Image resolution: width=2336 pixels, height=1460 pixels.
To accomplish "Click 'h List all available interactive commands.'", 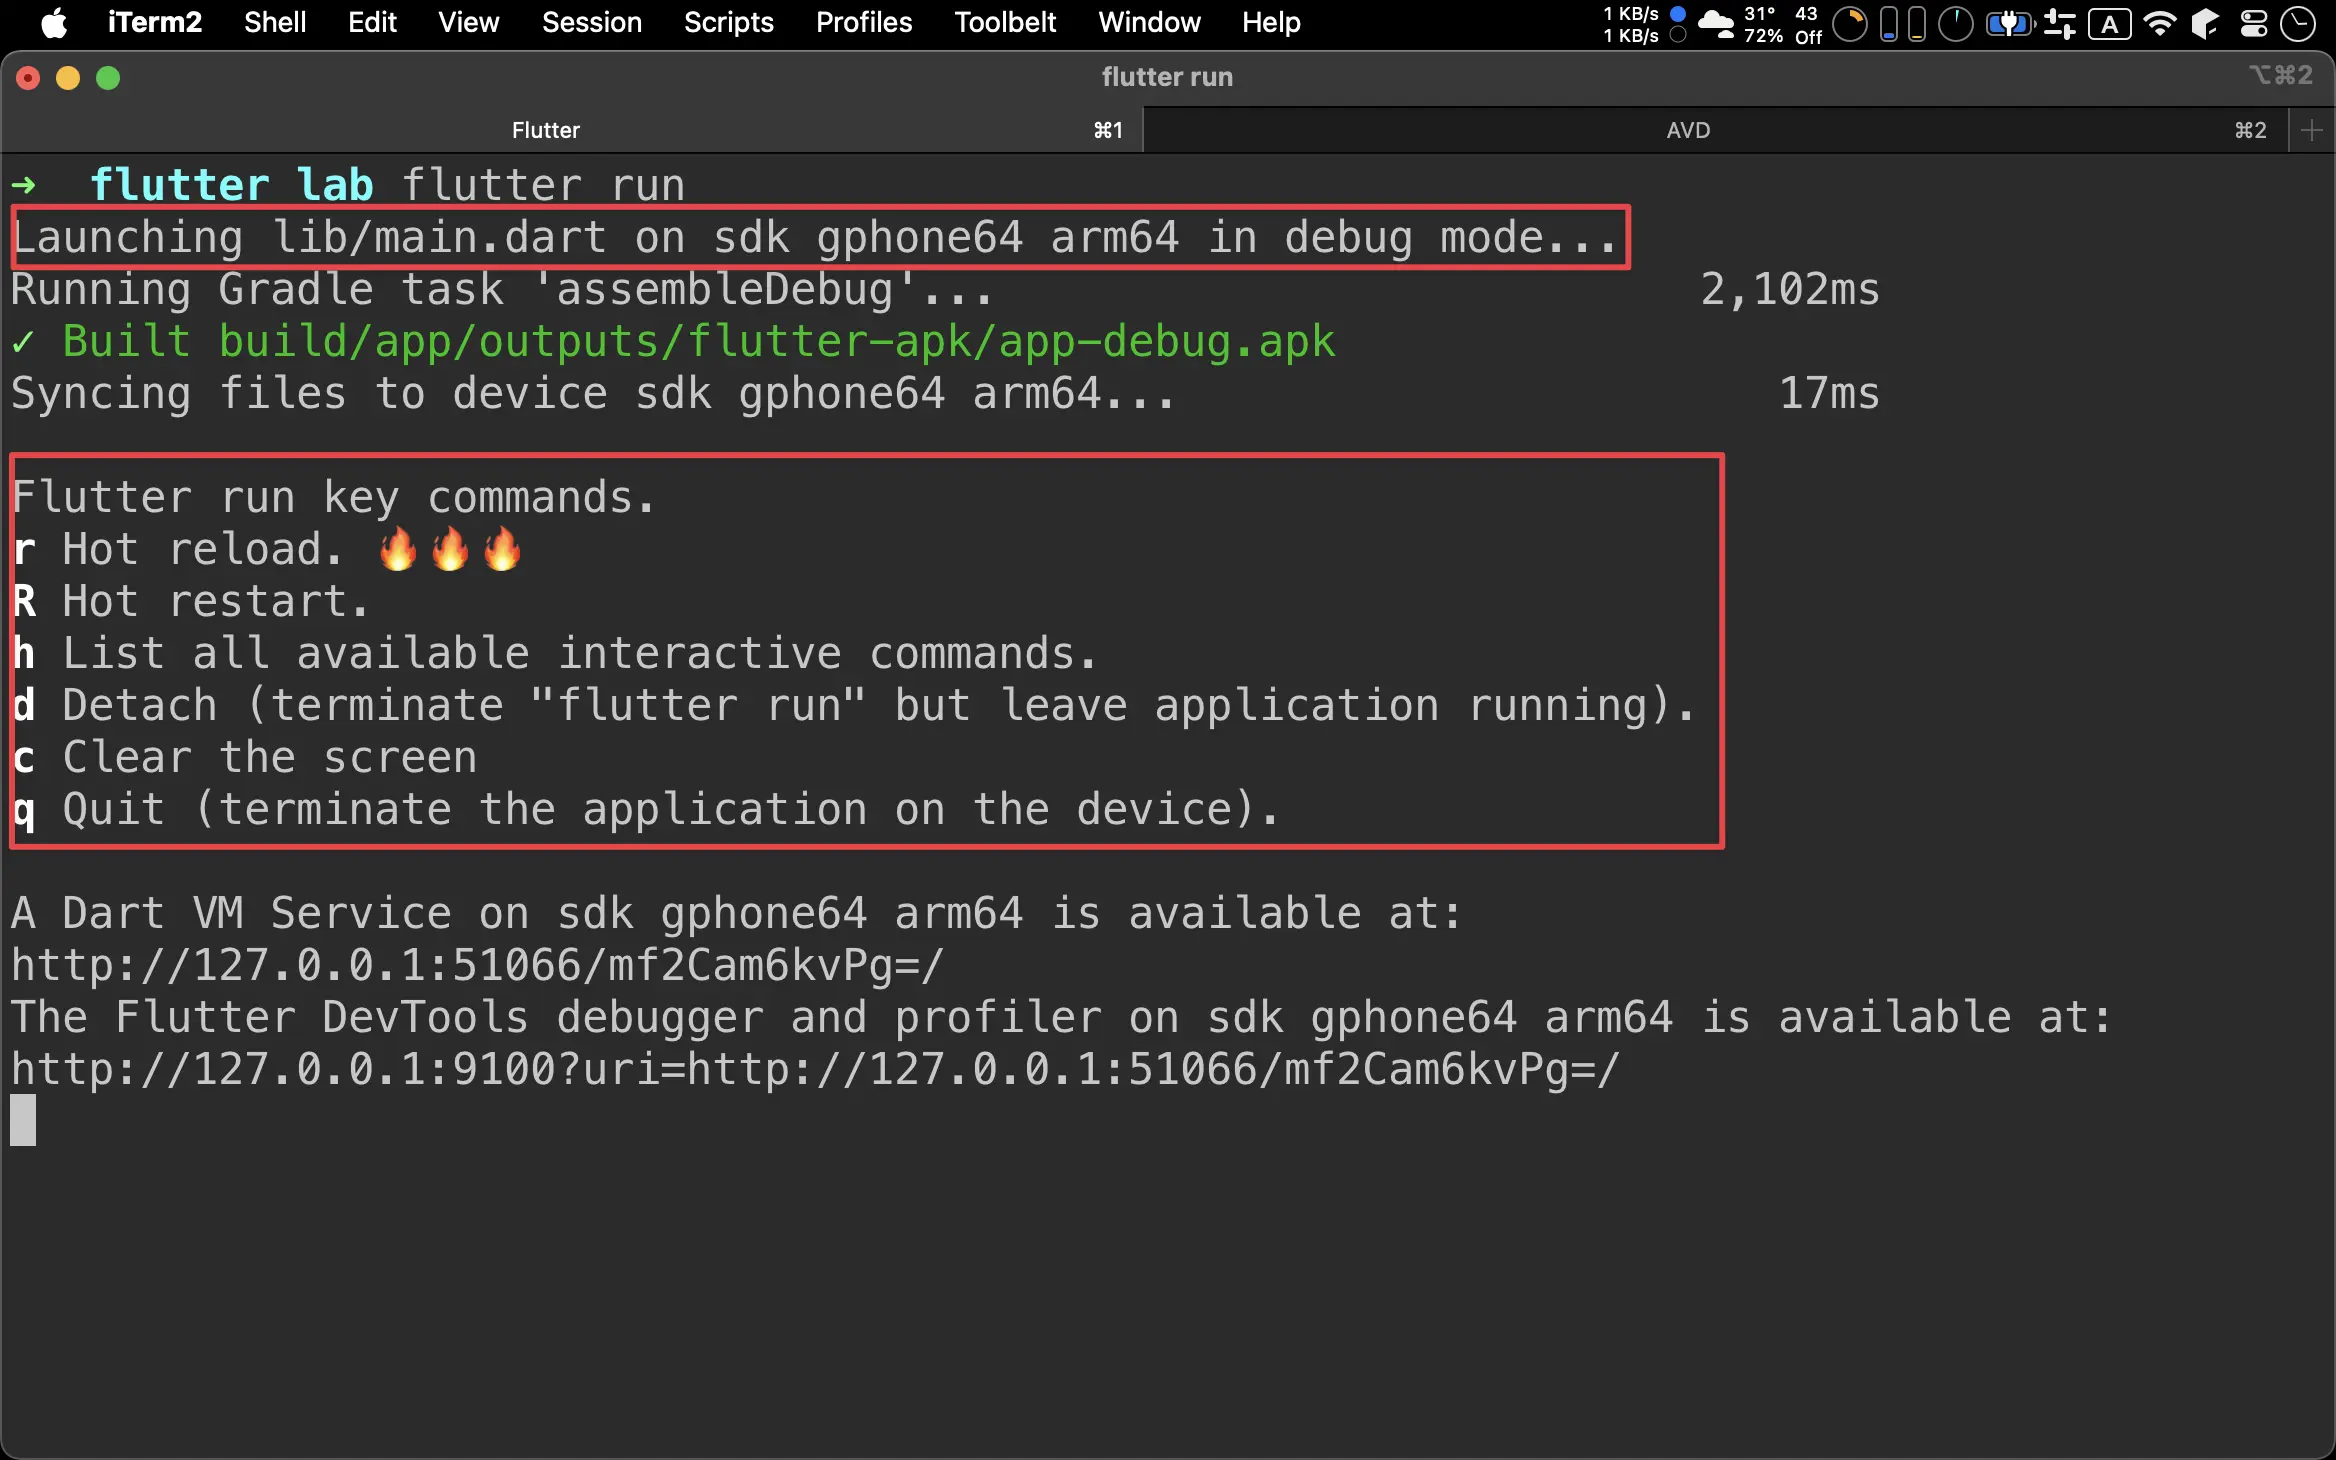I will point(555,654).
